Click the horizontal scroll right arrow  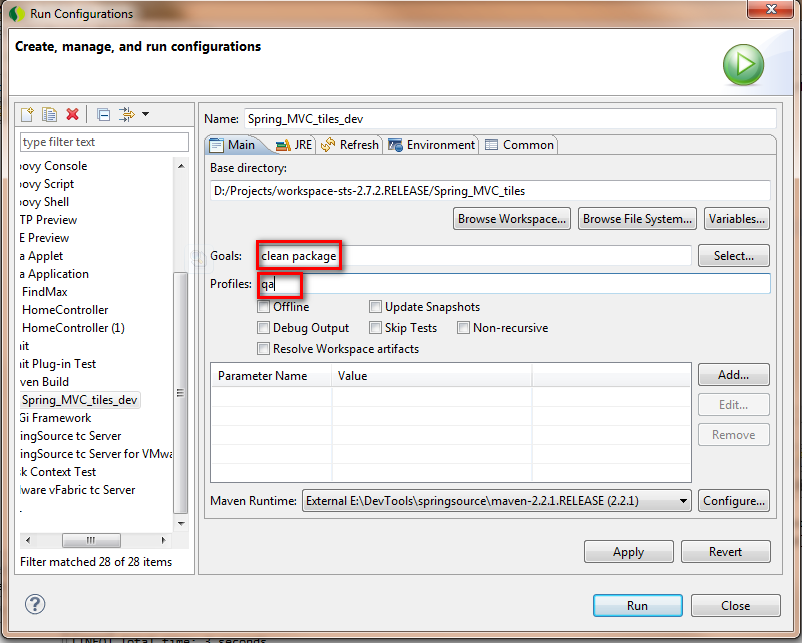click(163, 540)
